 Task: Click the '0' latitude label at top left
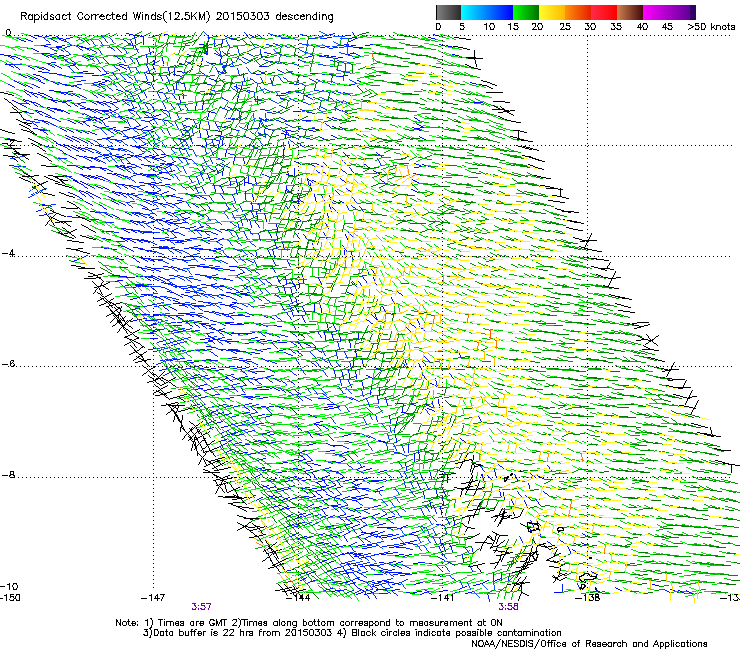(x=8, y=33)
